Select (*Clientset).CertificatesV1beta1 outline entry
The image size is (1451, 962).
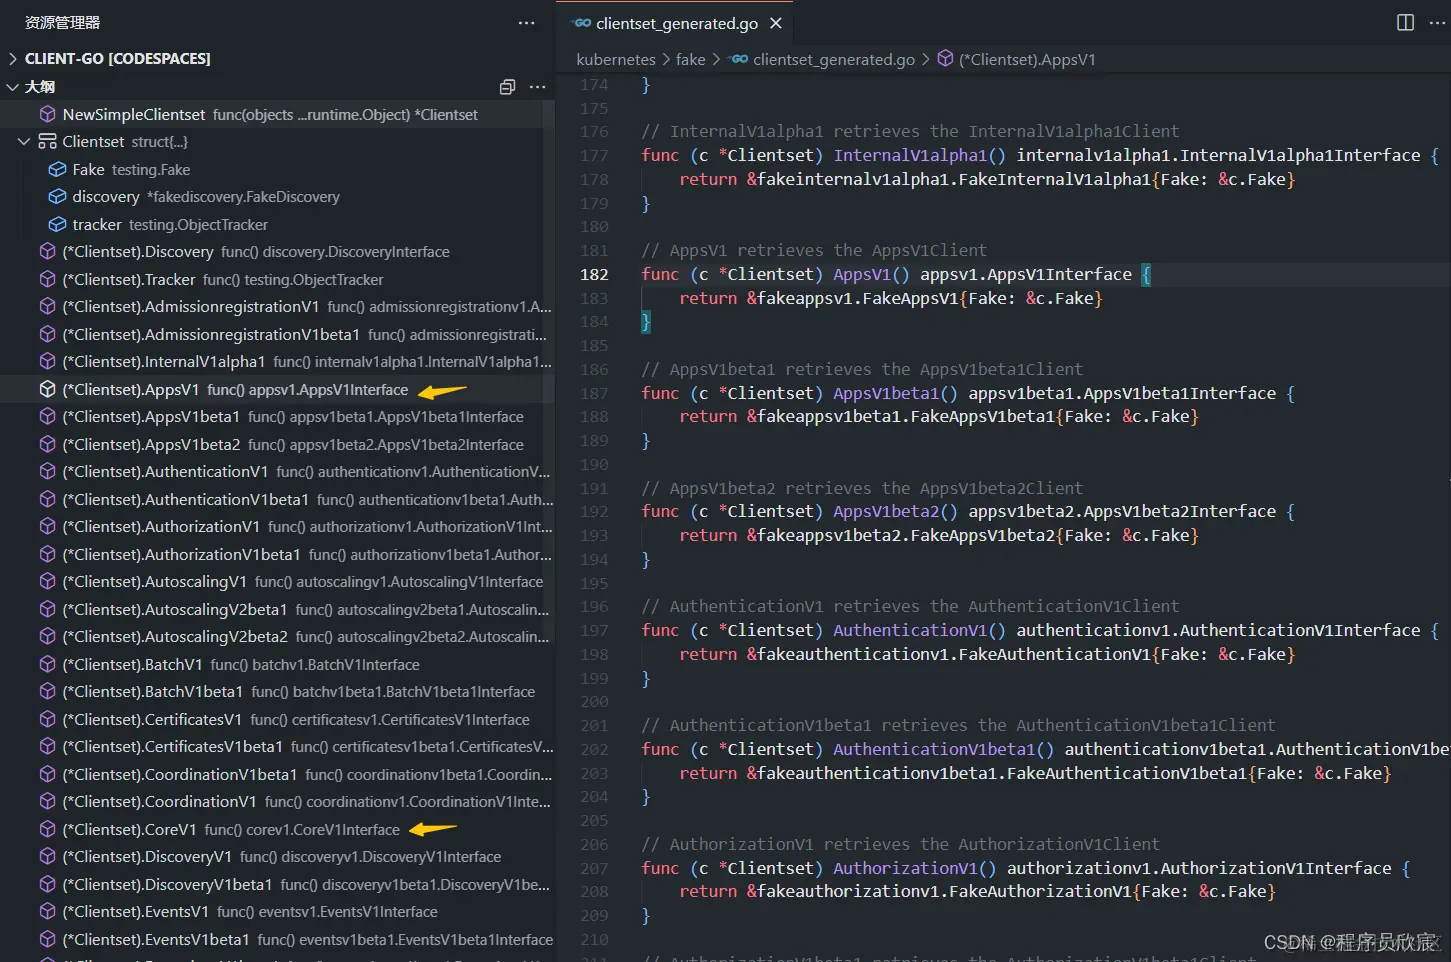pos(277,747)
